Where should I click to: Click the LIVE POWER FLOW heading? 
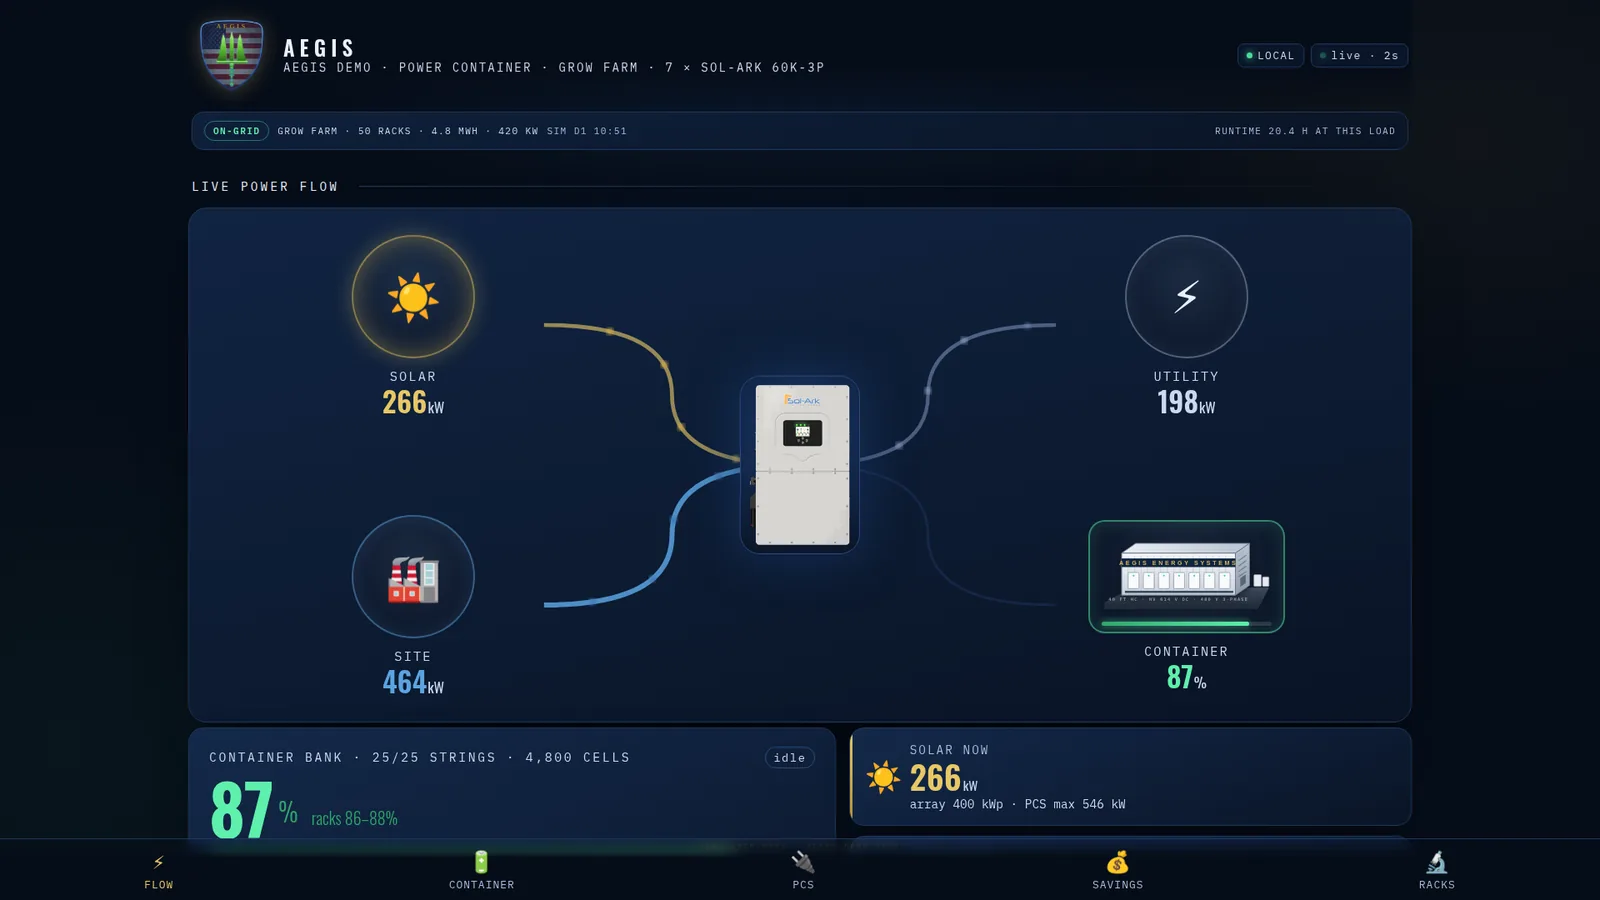click(265, 187)
